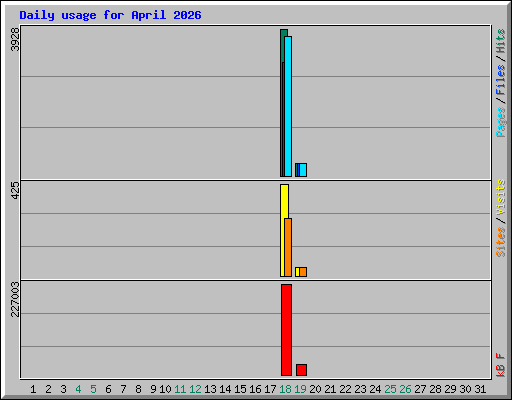Click the tall red KB bar for day 18

286,330
